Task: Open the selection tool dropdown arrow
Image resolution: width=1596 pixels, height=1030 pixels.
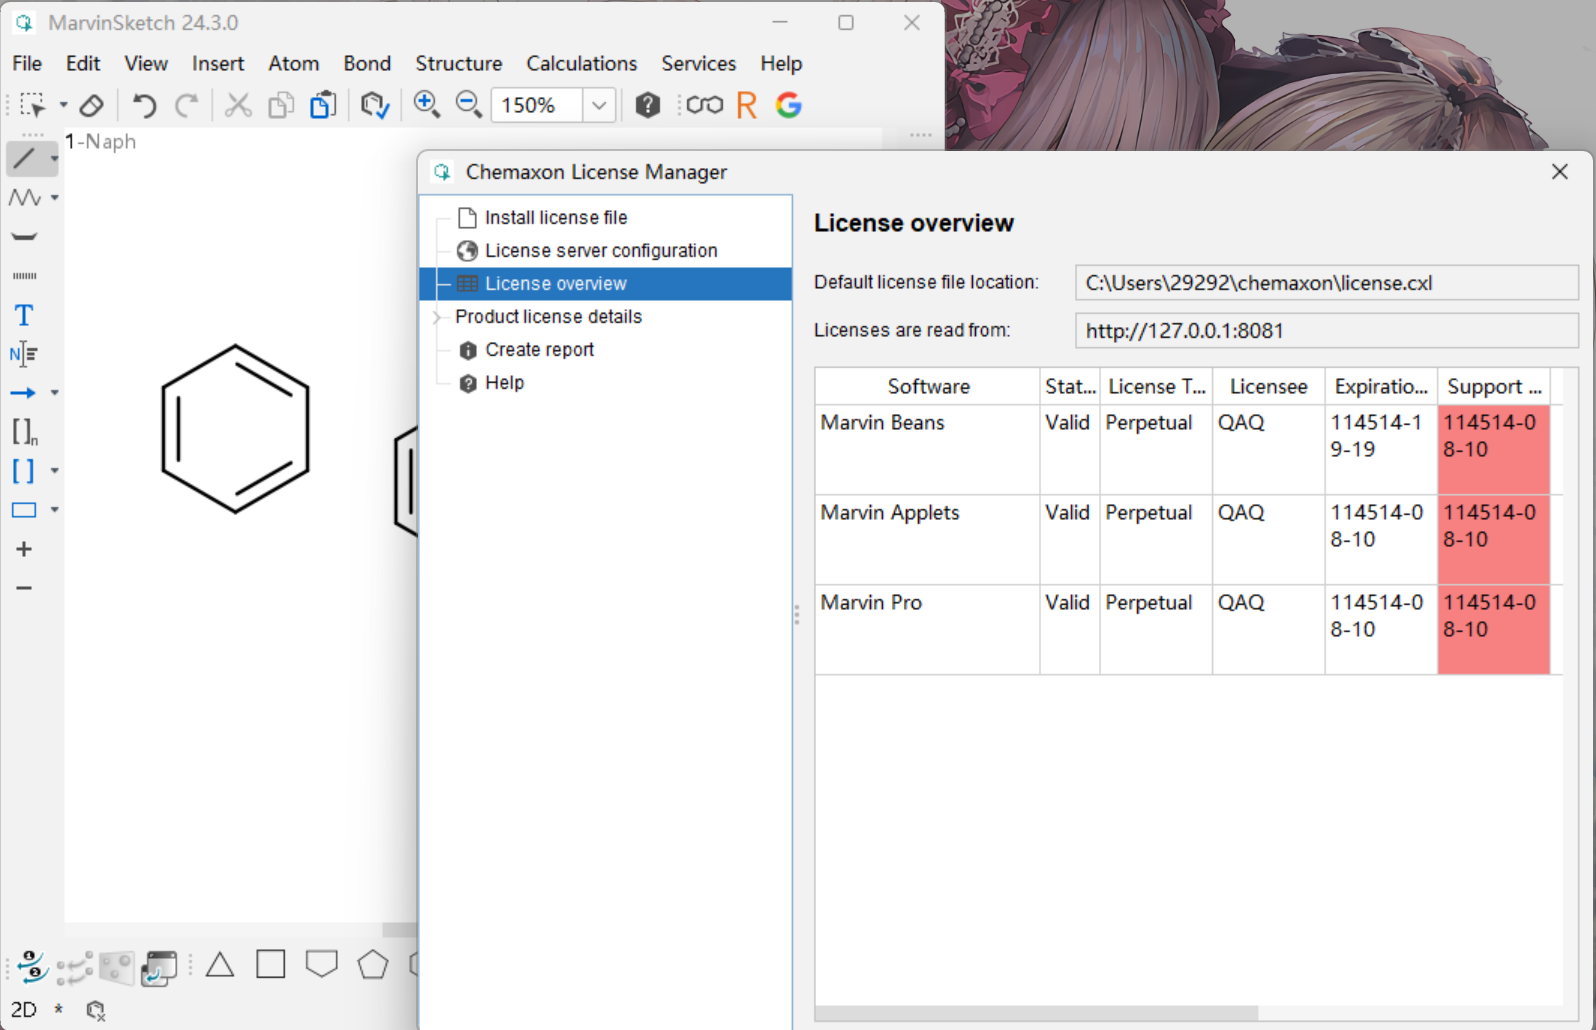Action: pos(63,105)
